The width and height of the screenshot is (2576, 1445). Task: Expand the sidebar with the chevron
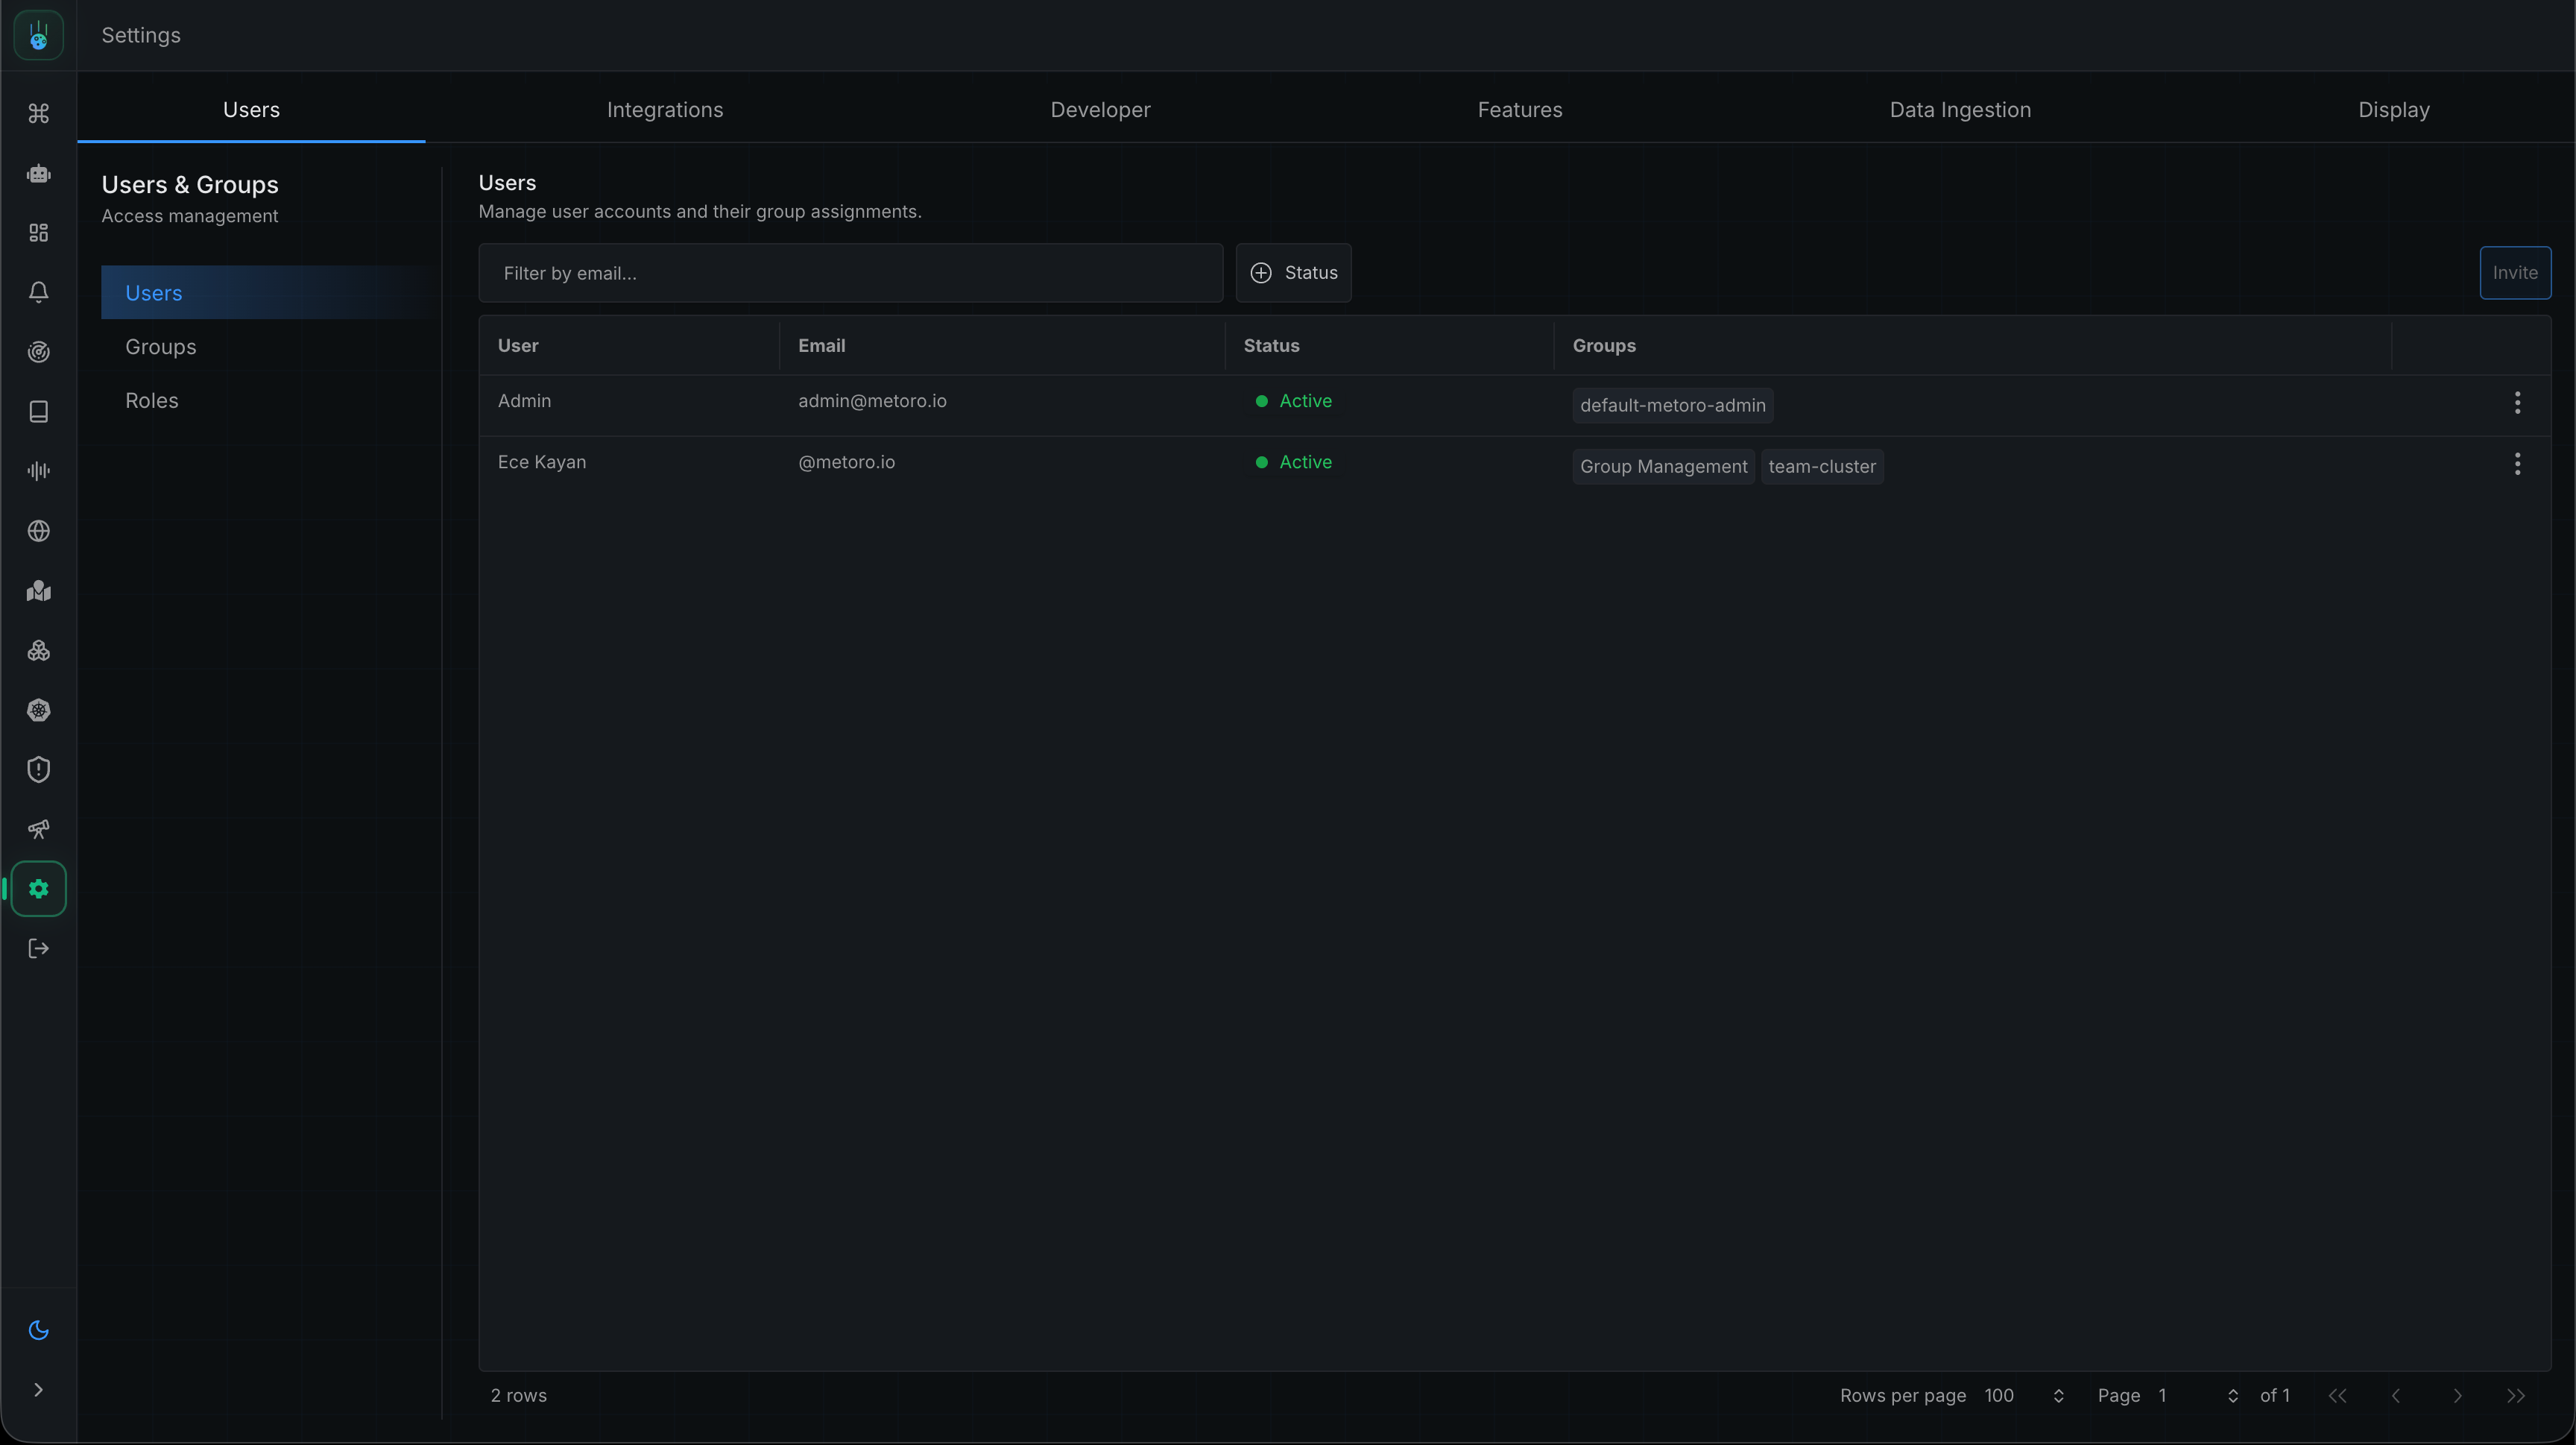click(38, 1390)
